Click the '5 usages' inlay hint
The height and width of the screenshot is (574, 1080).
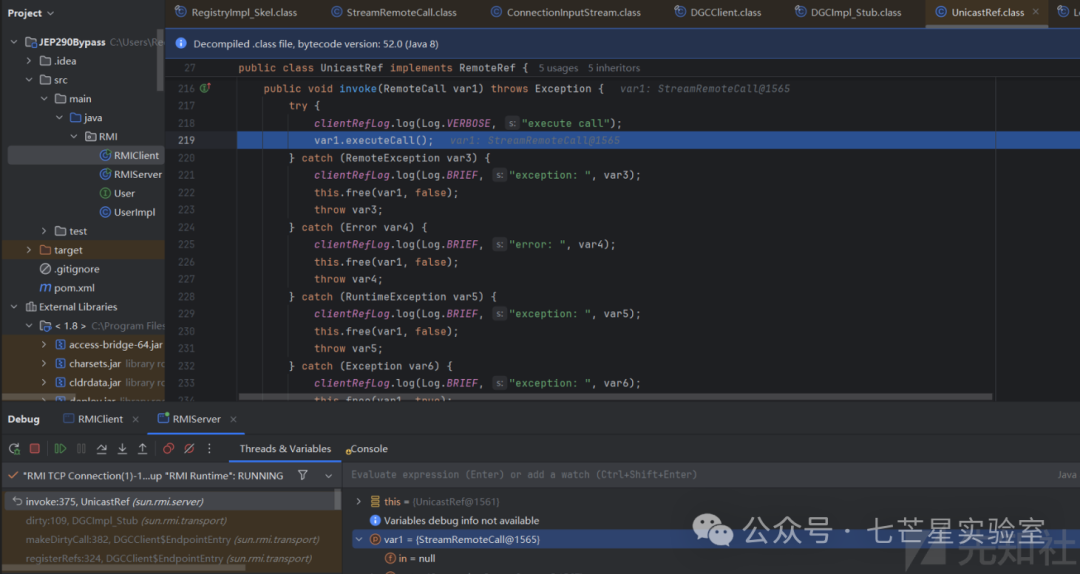[x=558, y=68]
